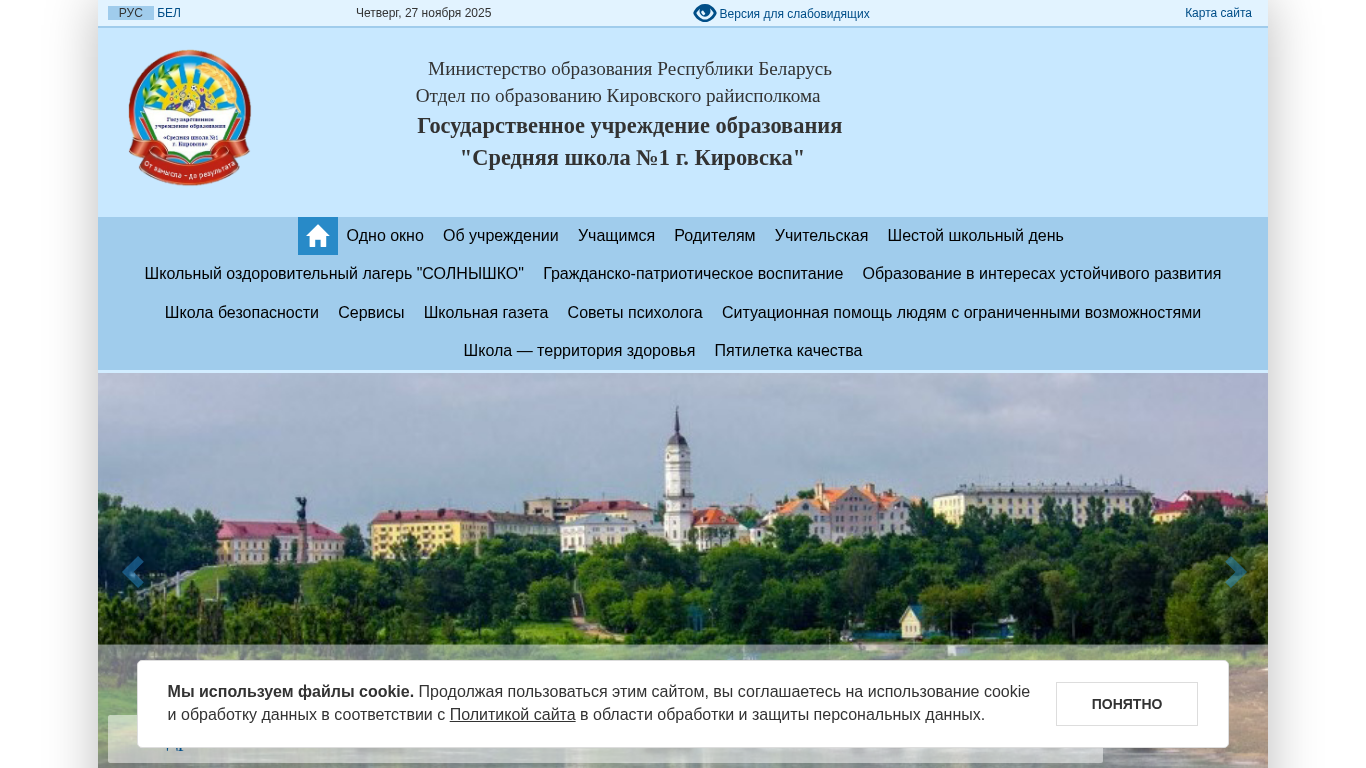Open Школа безопасности section

(242, 313)
